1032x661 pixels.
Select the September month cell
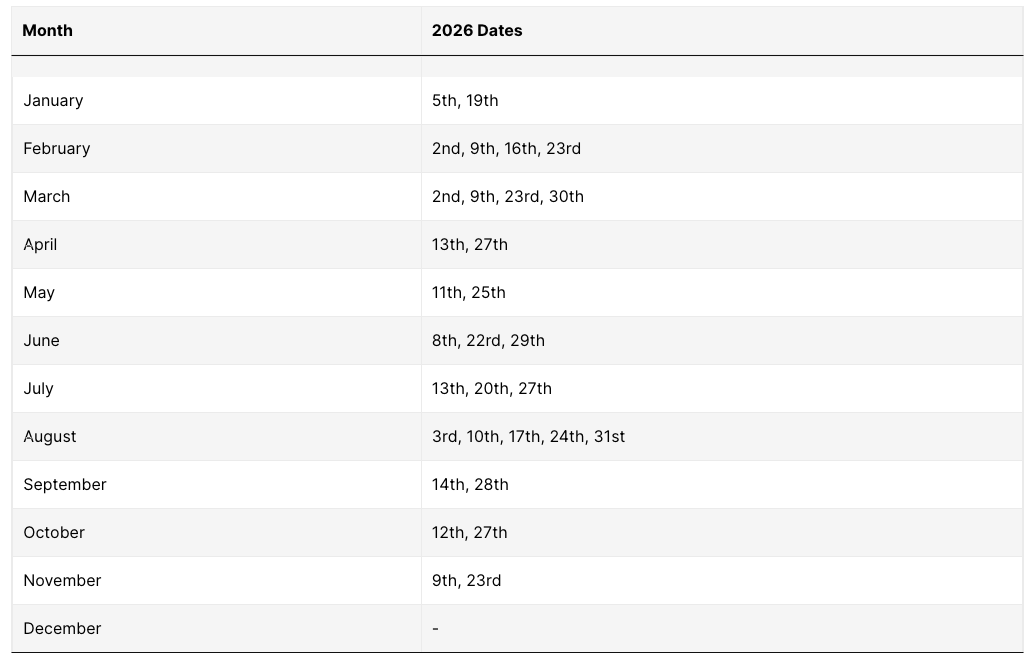pyautogui.click(x=65, y=484)
